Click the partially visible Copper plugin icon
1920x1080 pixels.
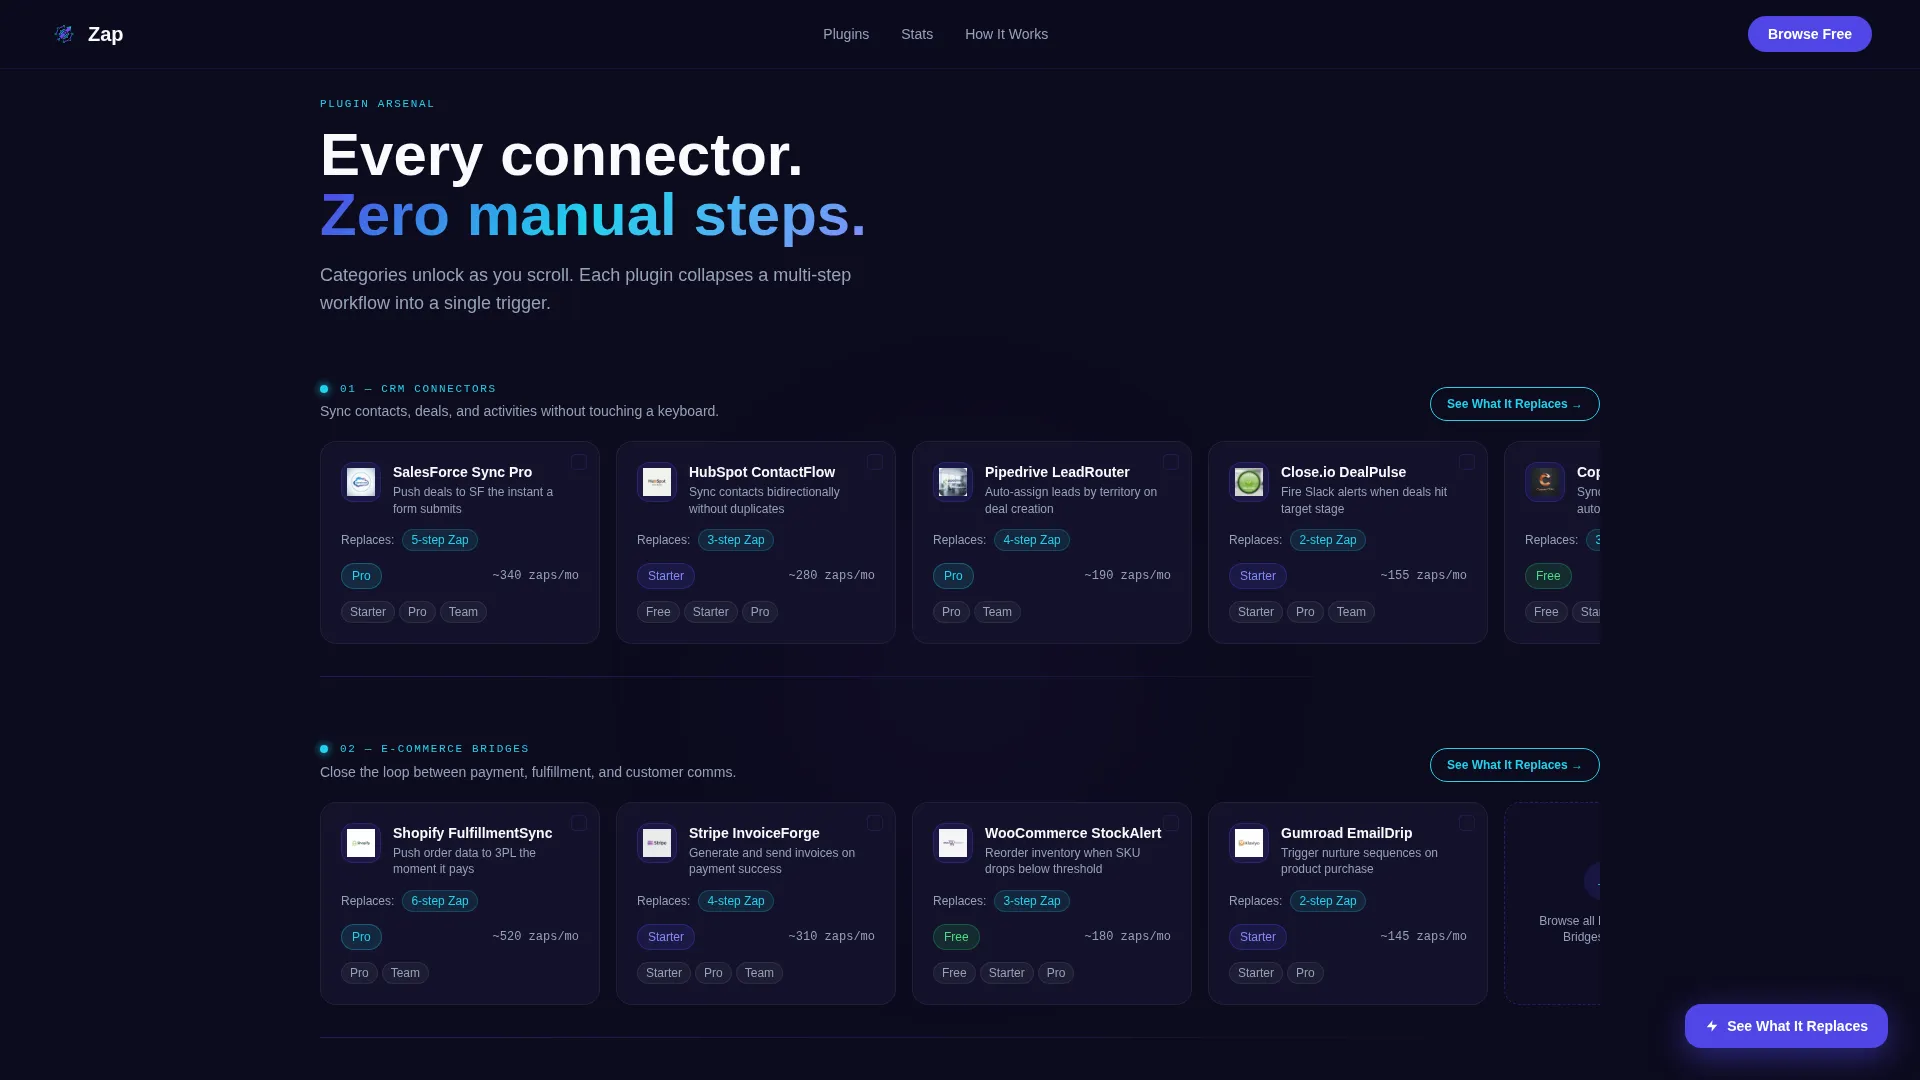pos(1545,482)
